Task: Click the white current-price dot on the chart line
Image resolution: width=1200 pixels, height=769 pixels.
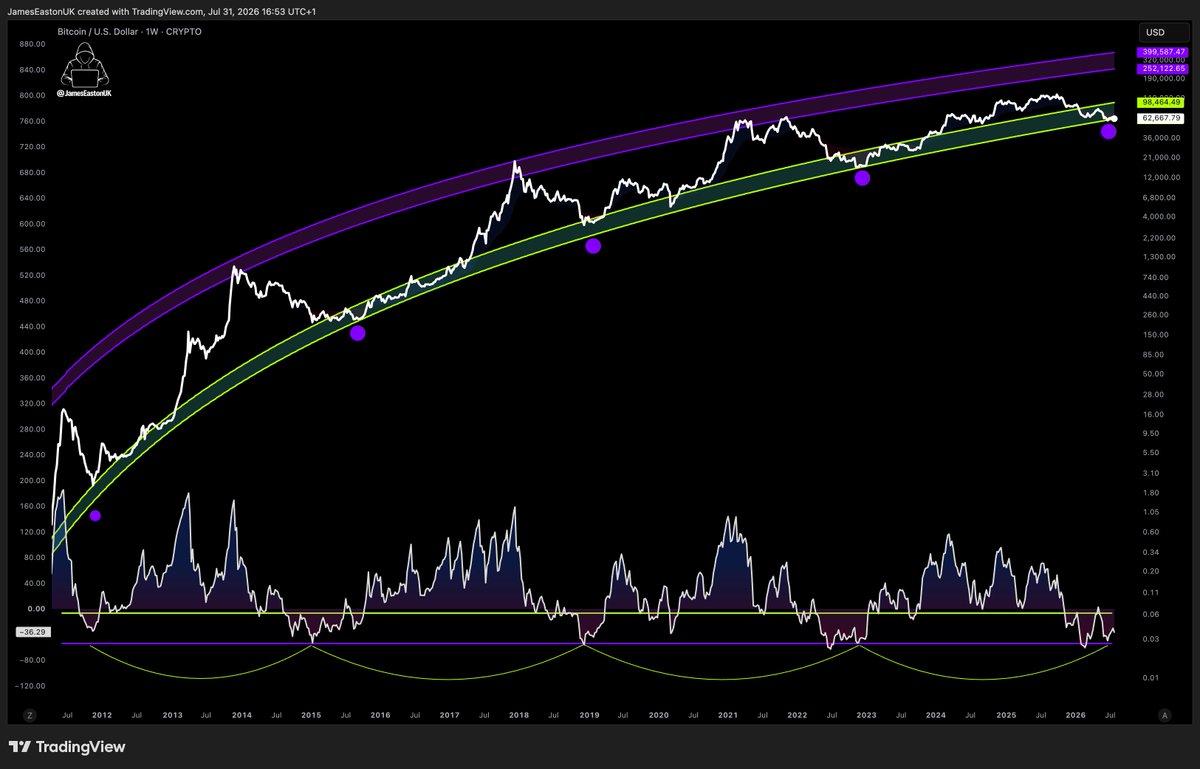Action: (1114, 119)
